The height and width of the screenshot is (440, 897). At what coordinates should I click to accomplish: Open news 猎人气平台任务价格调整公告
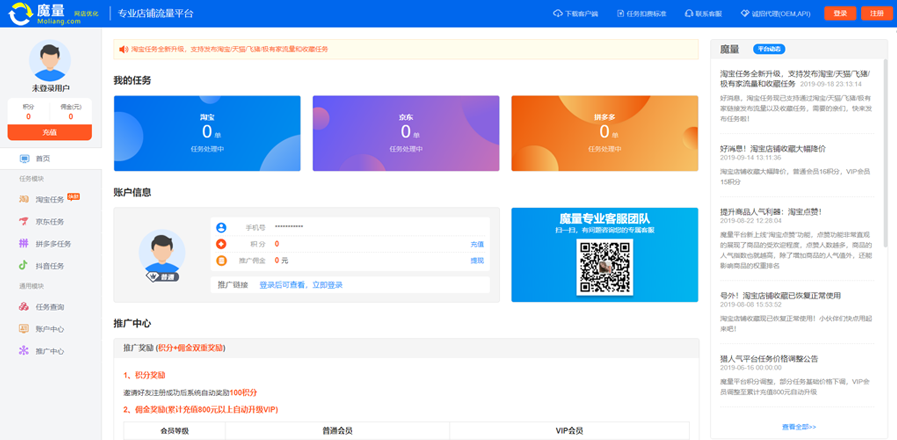coord(769,359)
